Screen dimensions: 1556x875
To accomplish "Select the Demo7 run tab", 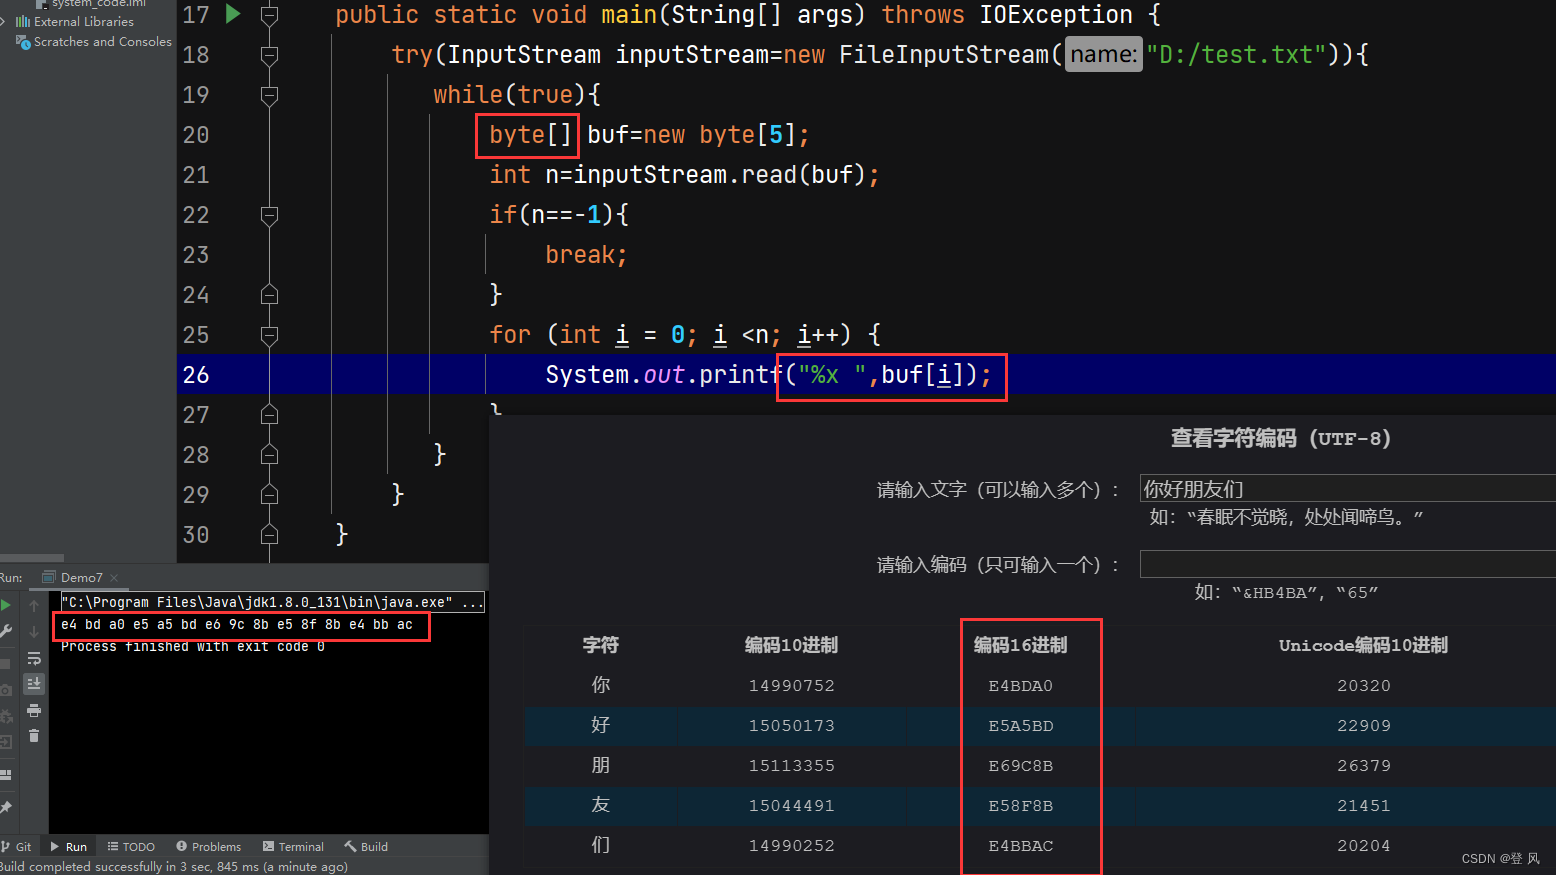I will pyautogui.click(x=81, y=578).
